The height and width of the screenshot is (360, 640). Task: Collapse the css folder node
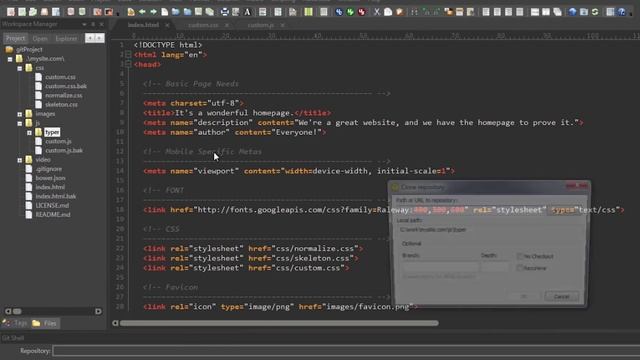(x=20, y=68)
